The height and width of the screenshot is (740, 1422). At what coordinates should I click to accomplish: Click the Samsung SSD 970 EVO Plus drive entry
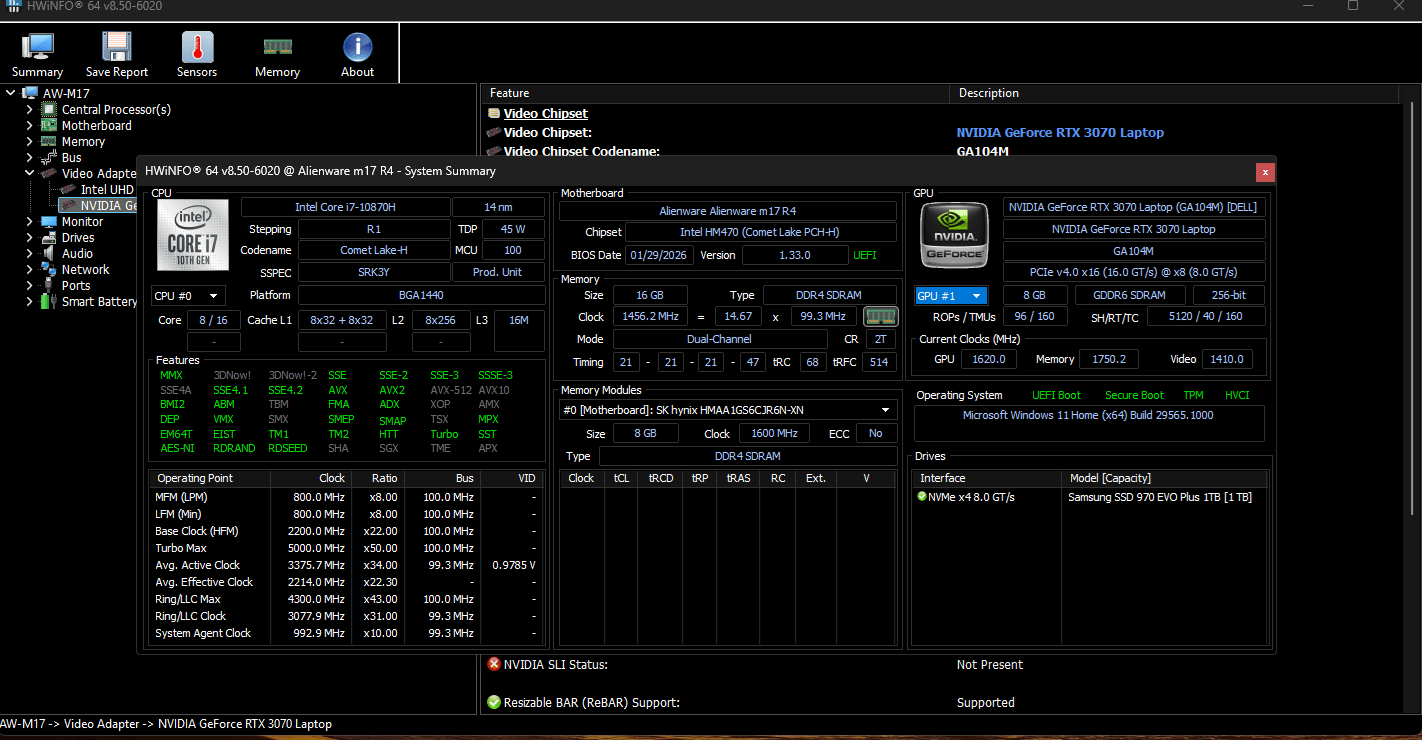point(1160,497)
